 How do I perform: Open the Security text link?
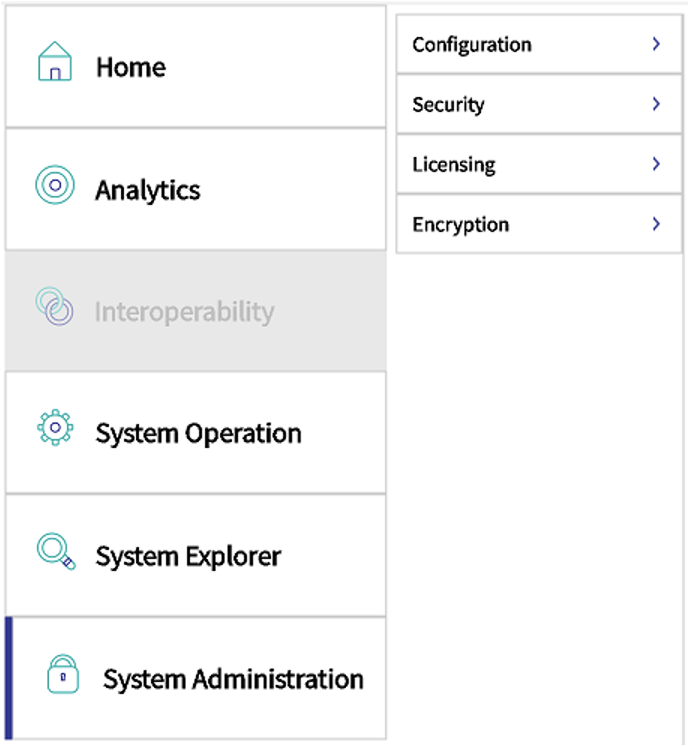point(448,105)
